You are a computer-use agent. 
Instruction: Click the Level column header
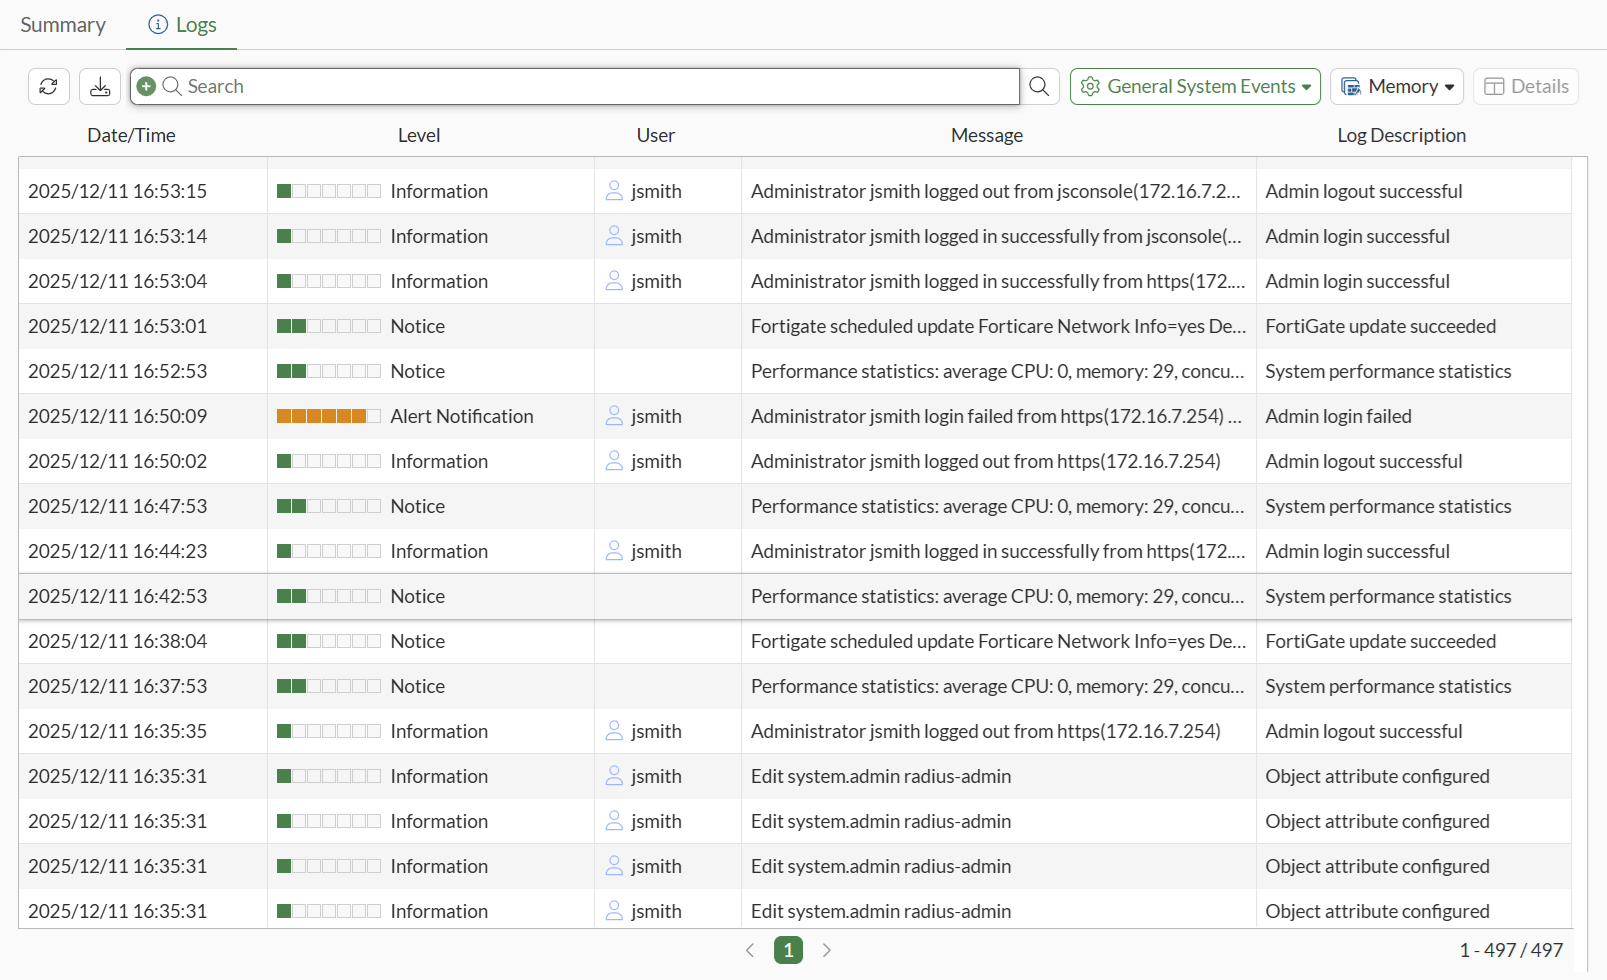point(418,135)
